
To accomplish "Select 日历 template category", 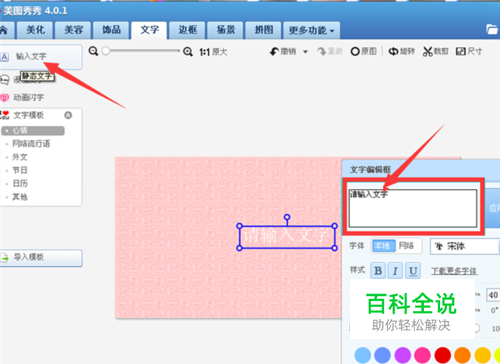I will (x=20, y=183).
